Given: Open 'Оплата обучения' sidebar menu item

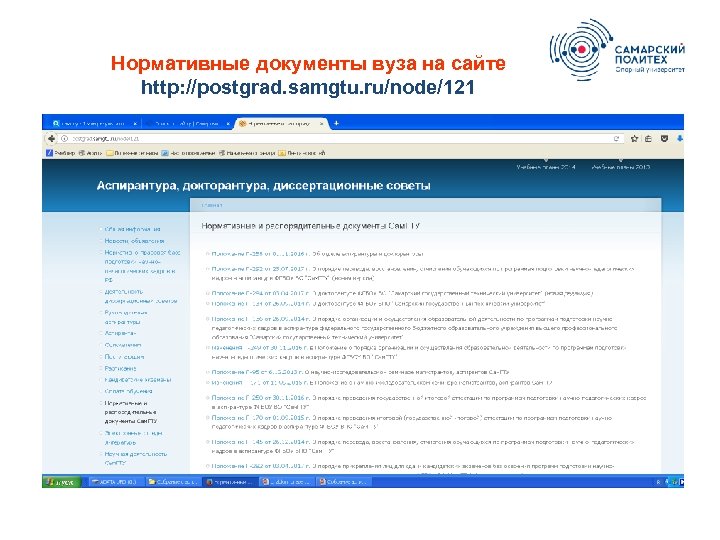Looking at the screenshot, I should tap(128, 391).
